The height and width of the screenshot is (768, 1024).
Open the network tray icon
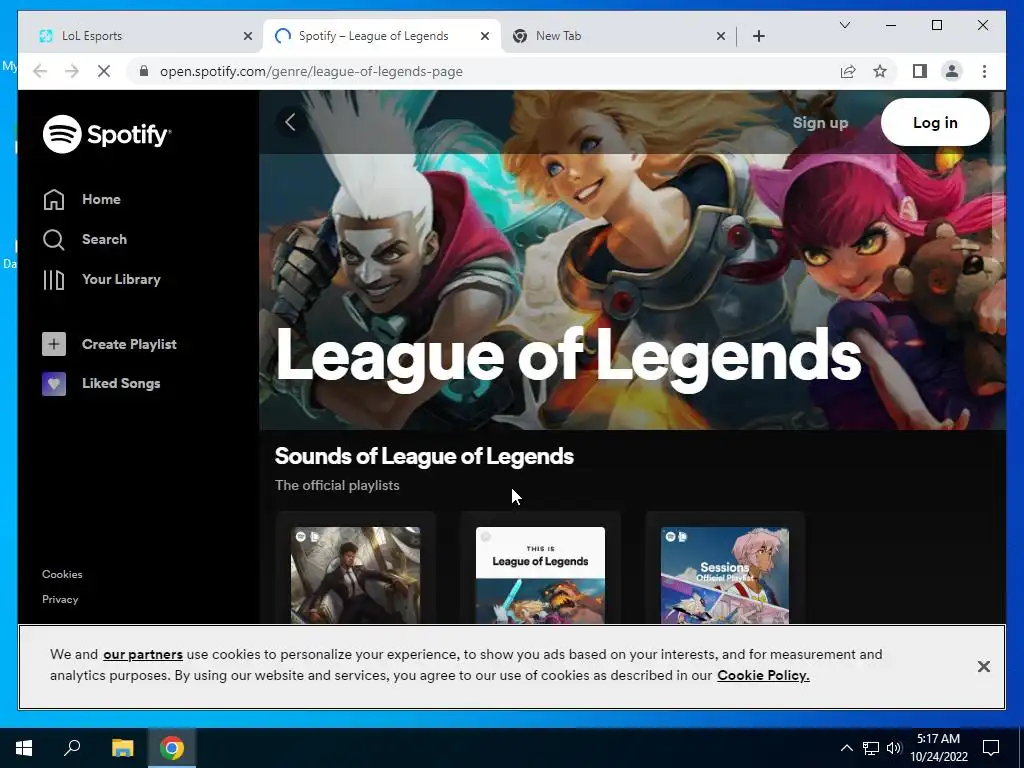(871, 748)
